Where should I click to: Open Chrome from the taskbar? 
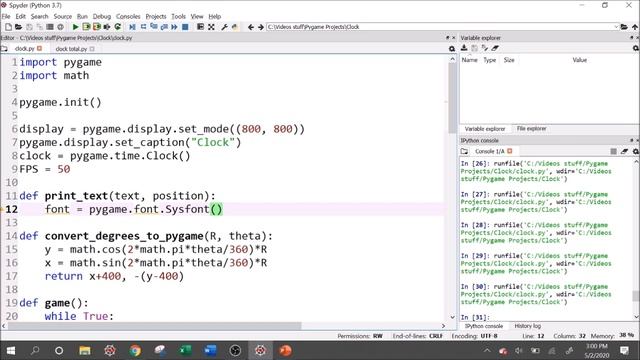135,351
